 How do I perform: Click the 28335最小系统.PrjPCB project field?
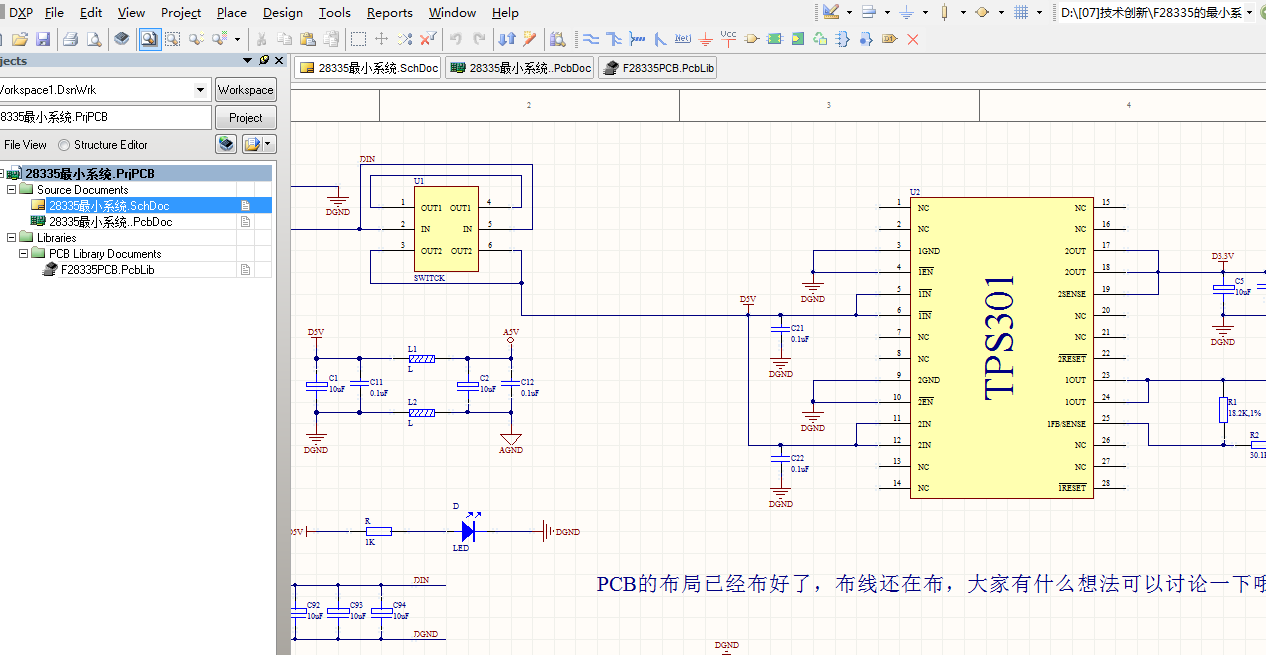(105, 117)
